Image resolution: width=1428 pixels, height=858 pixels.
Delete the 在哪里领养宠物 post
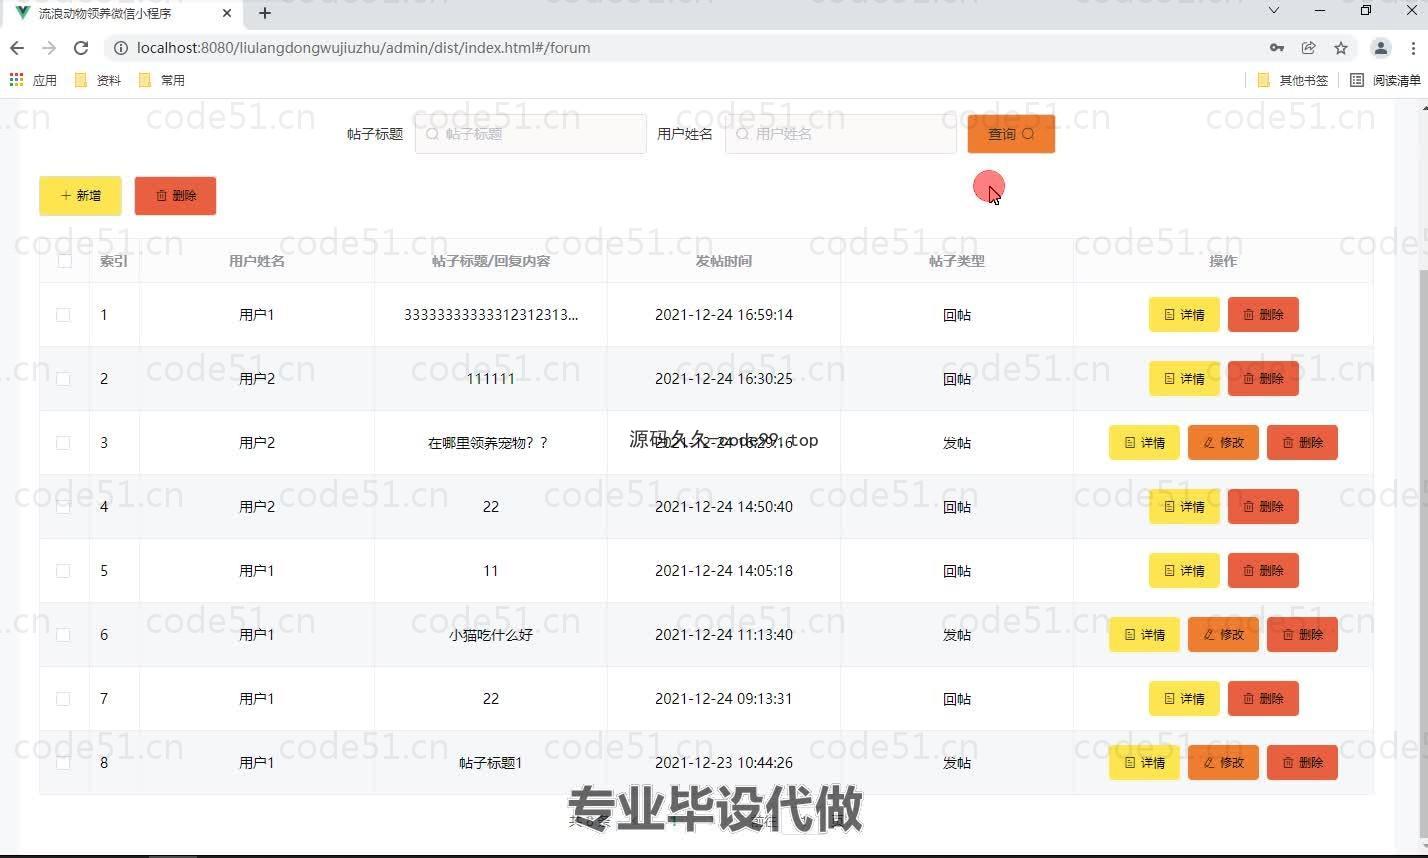pos(1302,443)
